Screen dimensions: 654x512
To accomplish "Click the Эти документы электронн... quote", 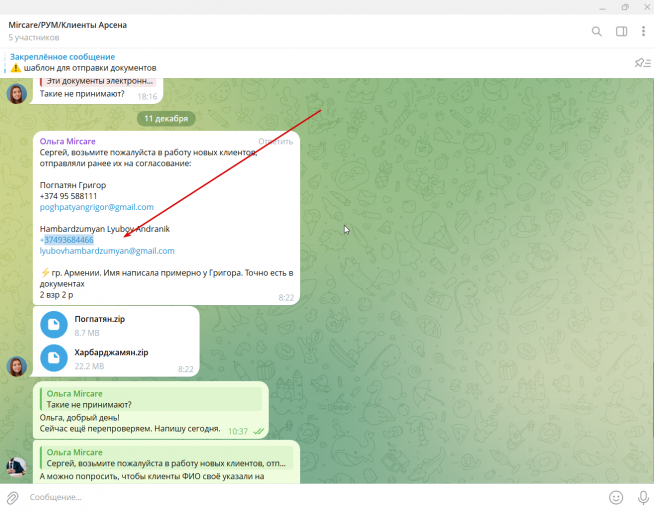I will 99,81.
